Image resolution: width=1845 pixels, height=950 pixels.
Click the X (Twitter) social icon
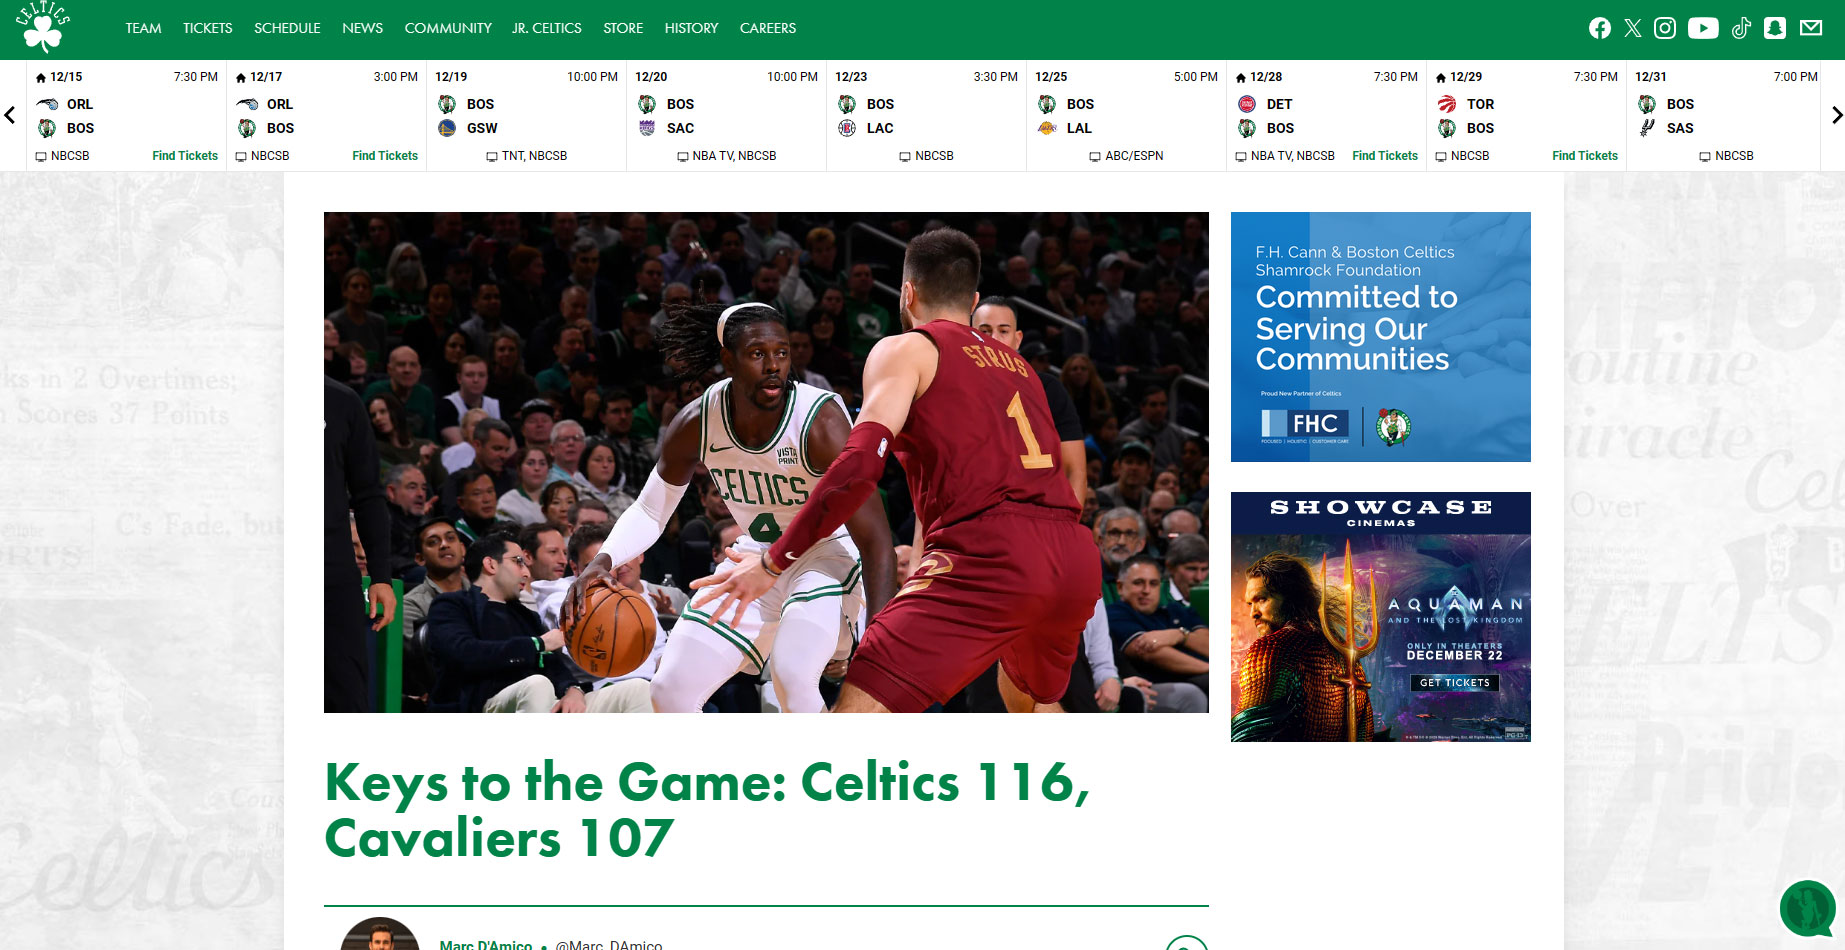[x=1633, y=28]
